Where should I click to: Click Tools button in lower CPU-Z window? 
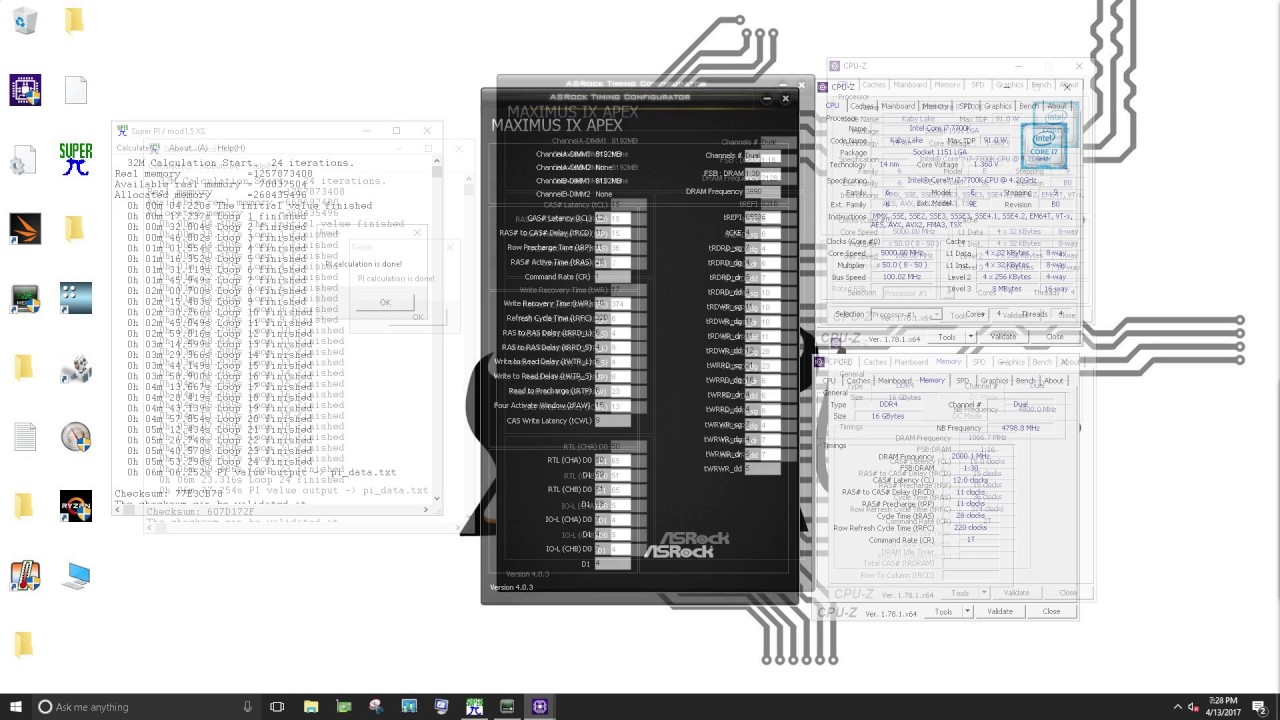point(943,612)
